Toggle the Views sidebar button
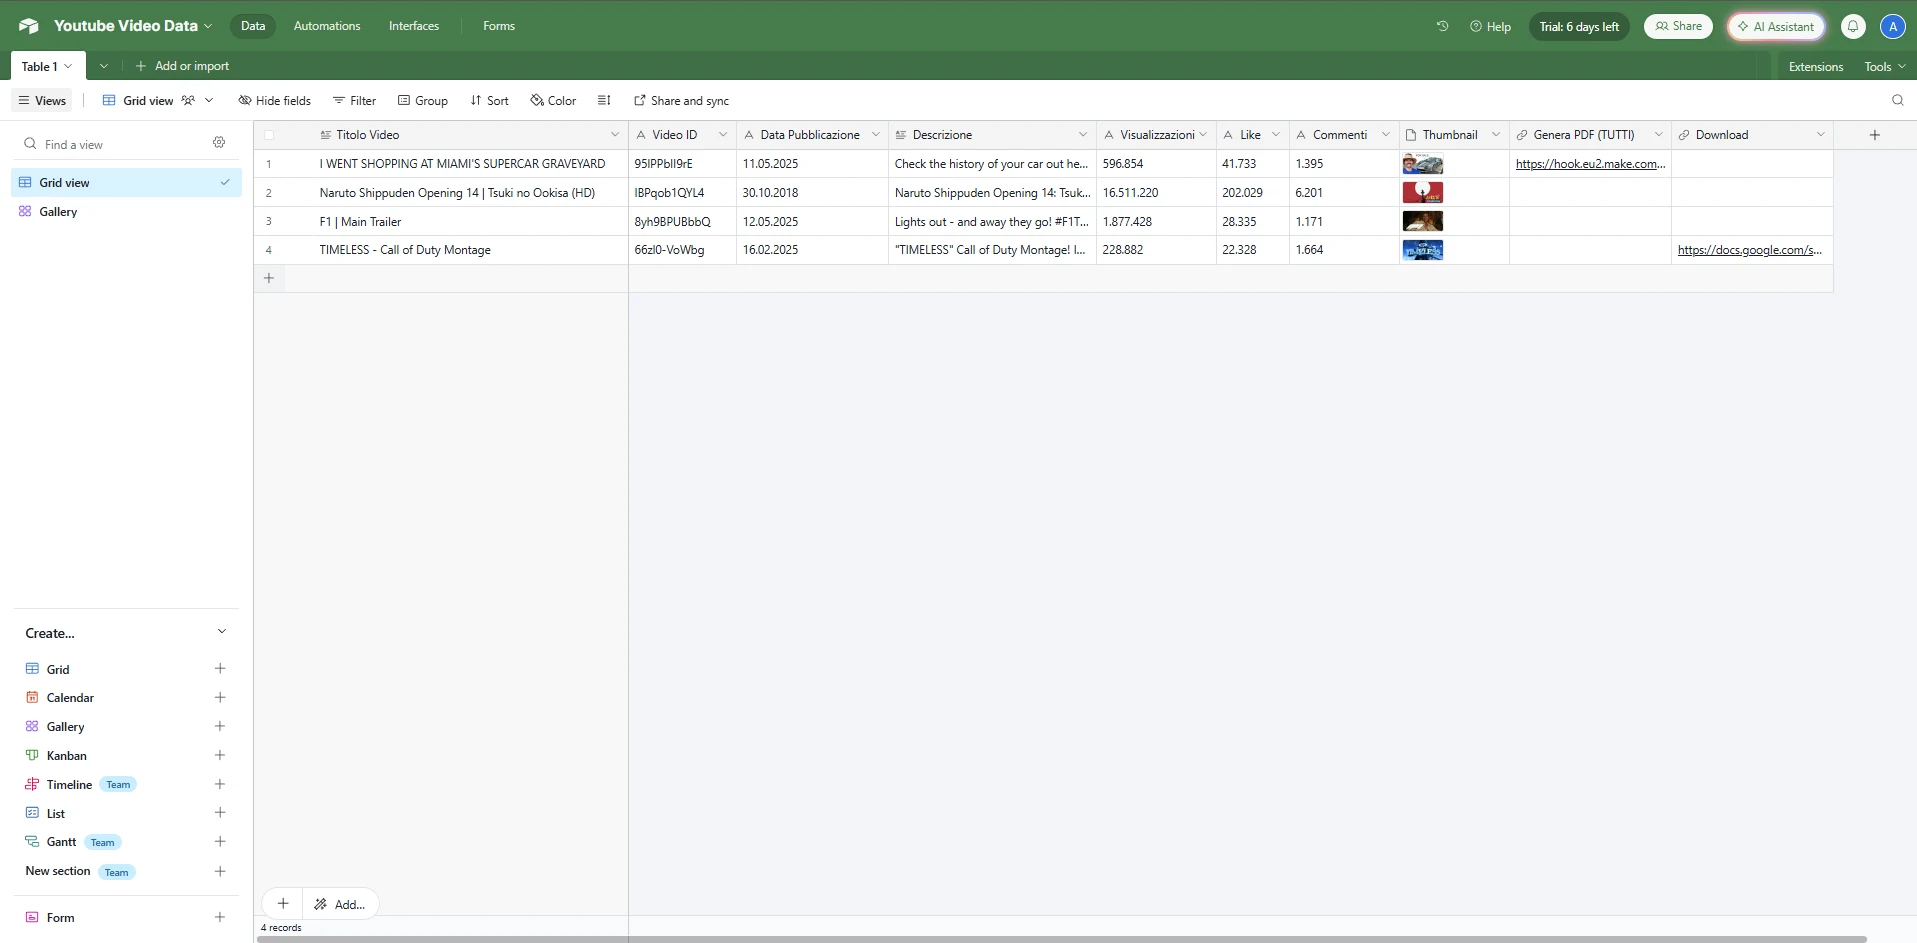This screenshot has height=943, width=1917. 42,100
